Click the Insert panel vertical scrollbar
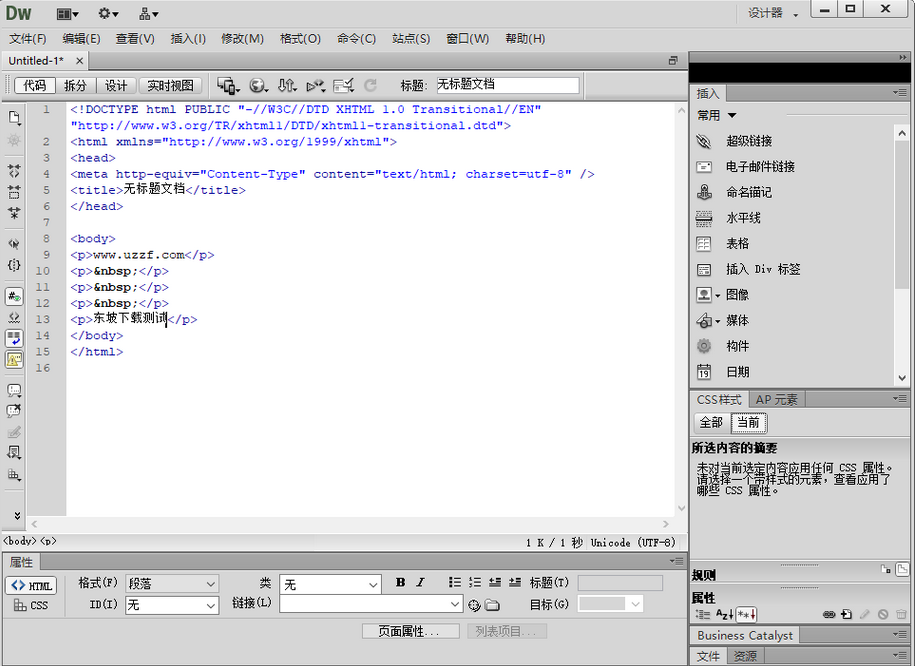 (902, 255)
